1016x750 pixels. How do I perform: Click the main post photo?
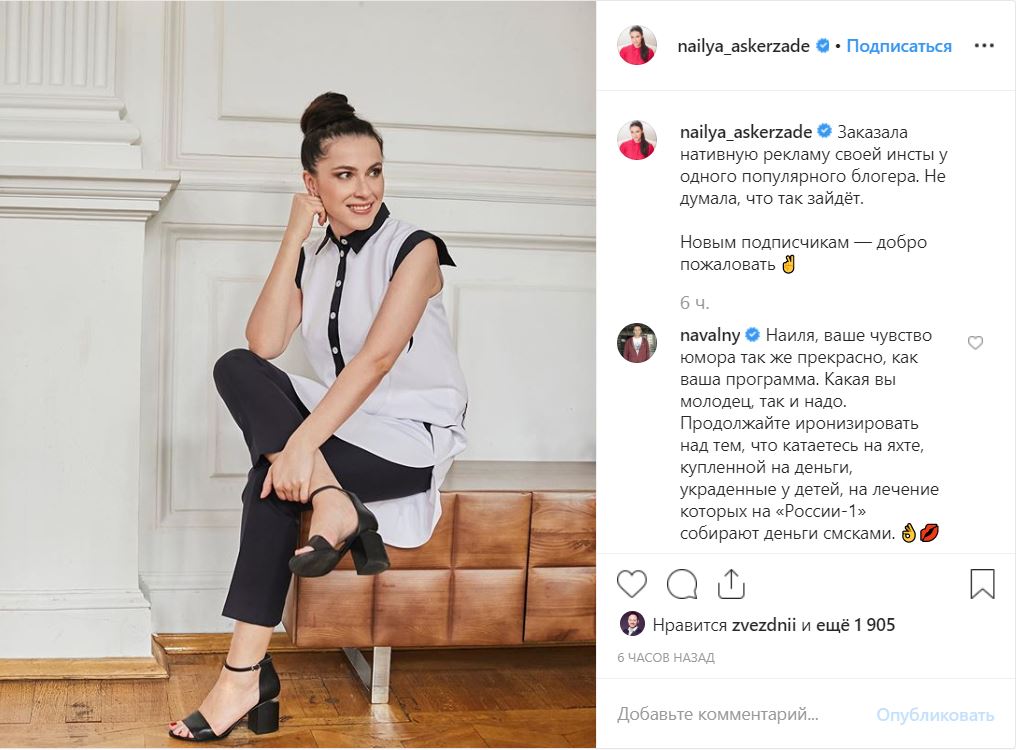pos(297,375)
